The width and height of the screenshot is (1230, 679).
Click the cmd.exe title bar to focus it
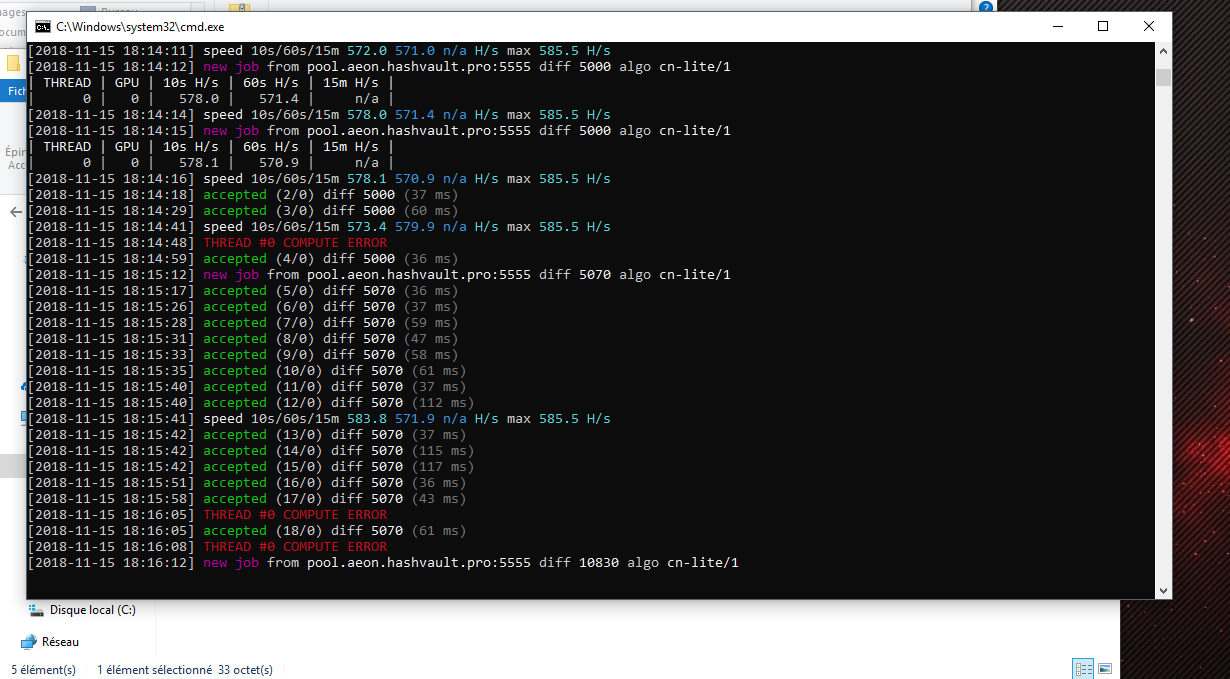click(600, 27)
